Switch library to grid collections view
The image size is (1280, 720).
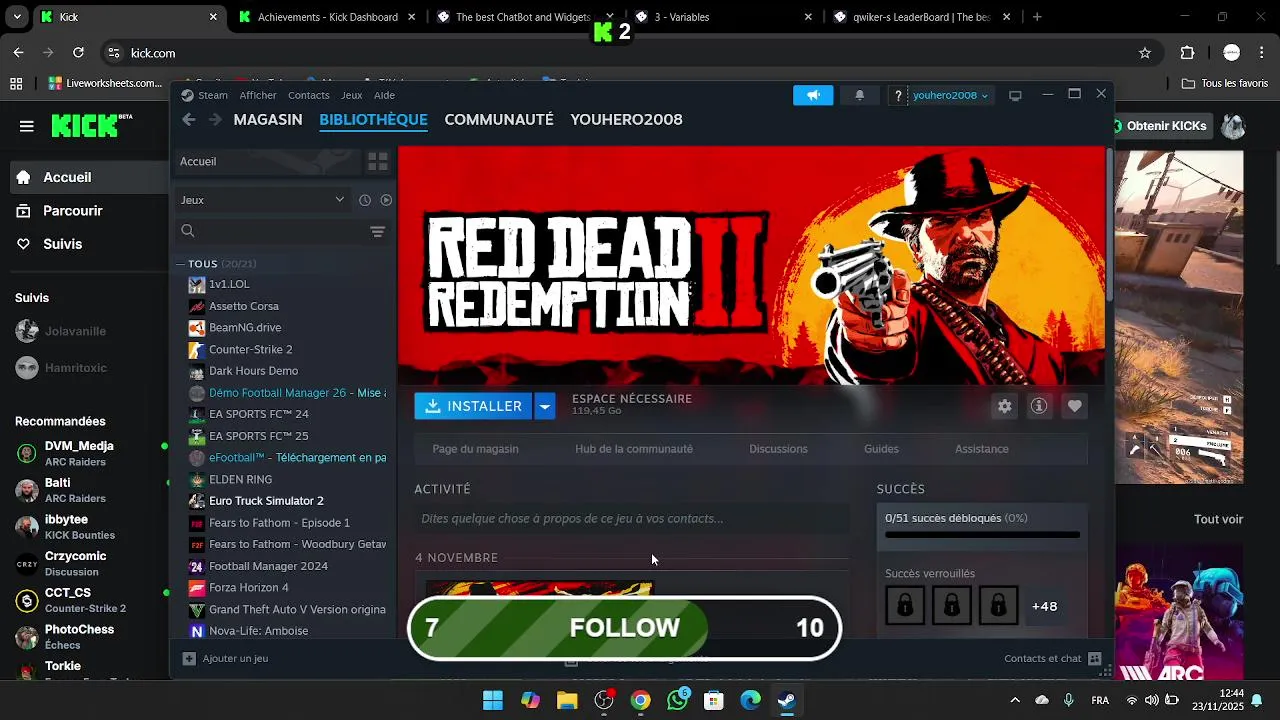[378, 161]
